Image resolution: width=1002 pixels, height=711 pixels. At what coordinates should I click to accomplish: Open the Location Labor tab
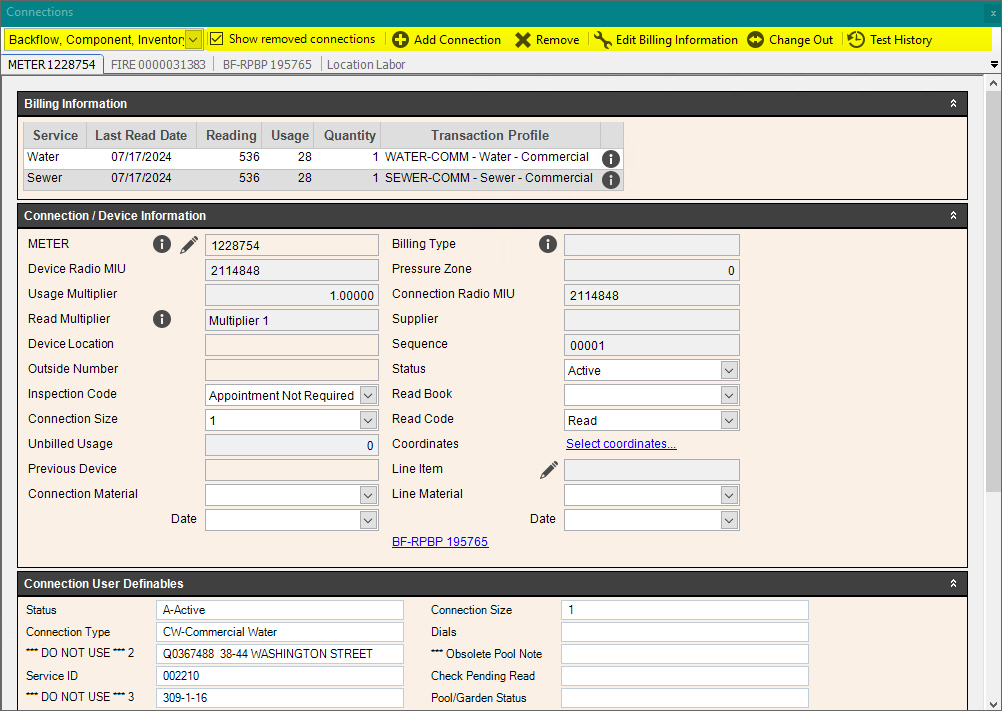[x=366, y=65]
